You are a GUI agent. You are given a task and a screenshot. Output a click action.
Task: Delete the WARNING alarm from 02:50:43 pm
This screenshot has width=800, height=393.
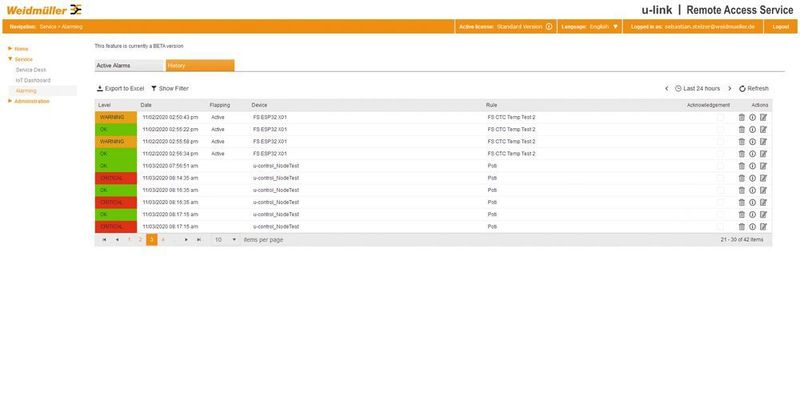click(742, 117)
